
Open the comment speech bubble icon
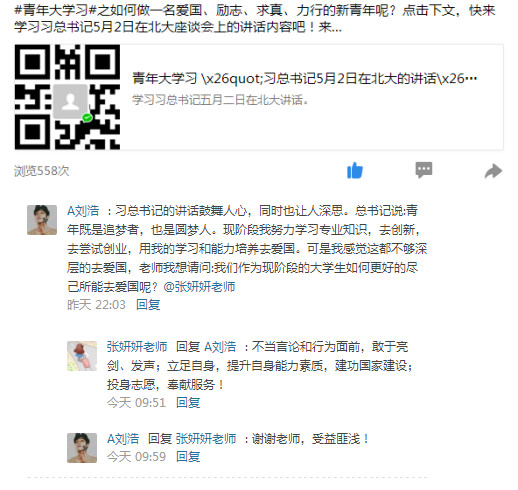(x=424, y=170)
